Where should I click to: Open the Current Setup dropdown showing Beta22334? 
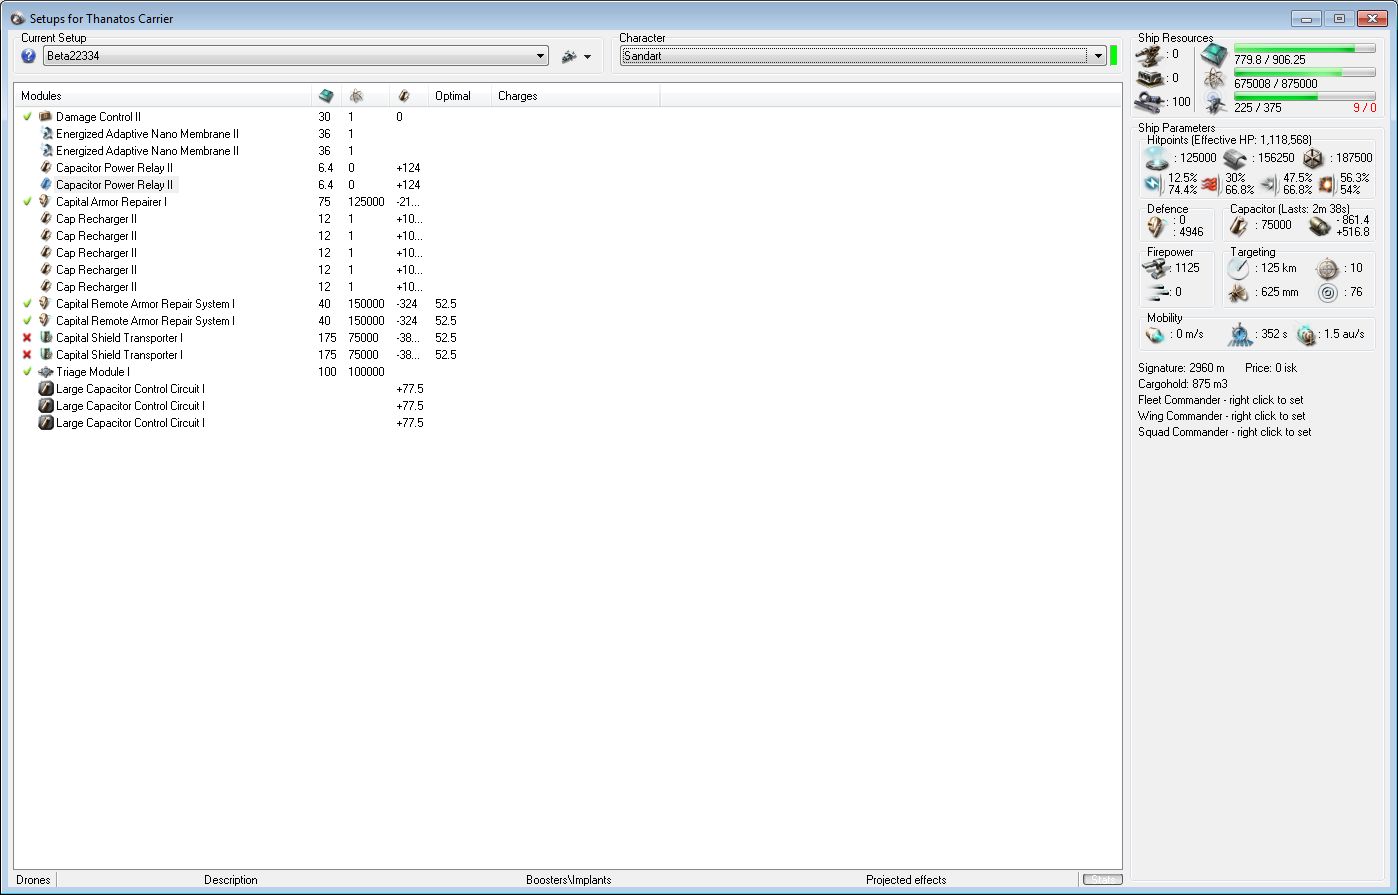pos(295,56)
